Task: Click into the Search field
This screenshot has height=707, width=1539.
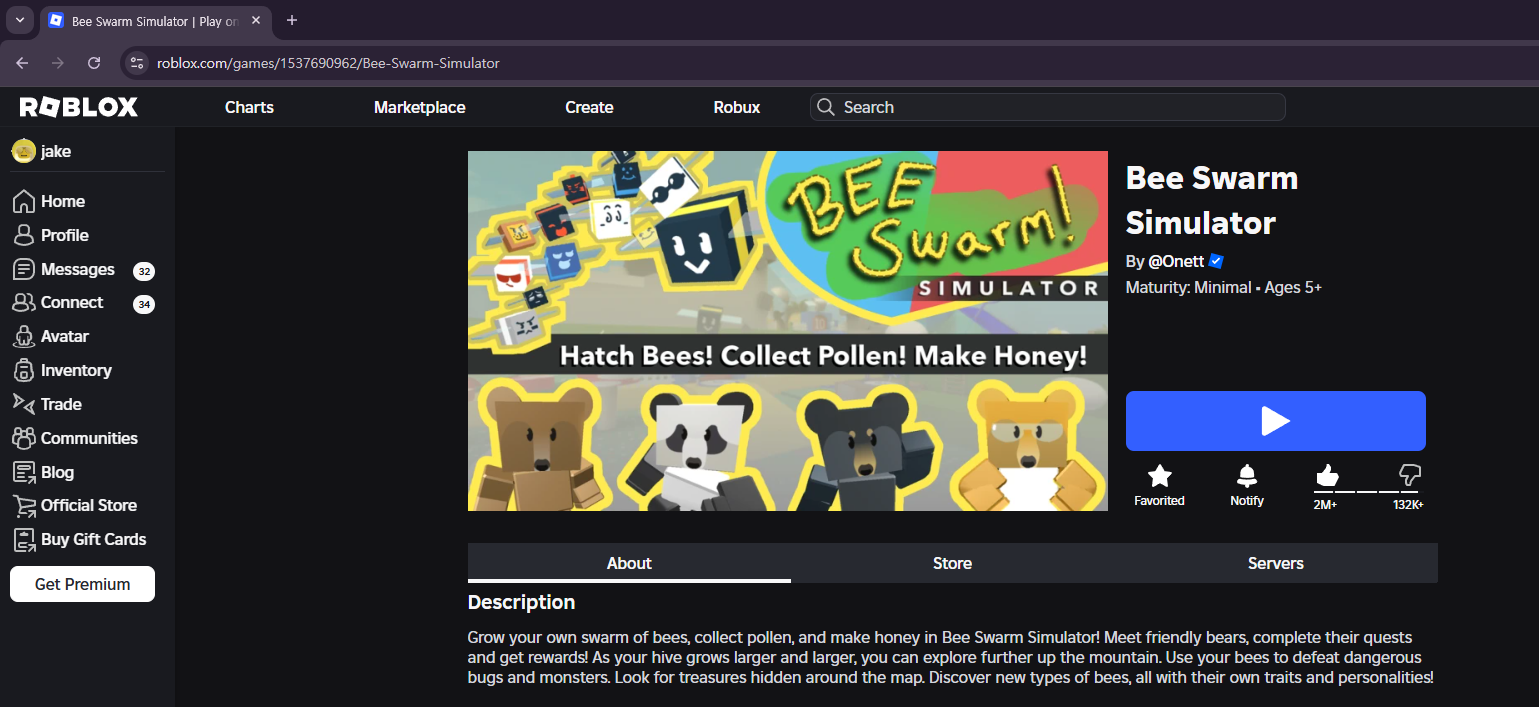Action: [x=1047, y=107]
